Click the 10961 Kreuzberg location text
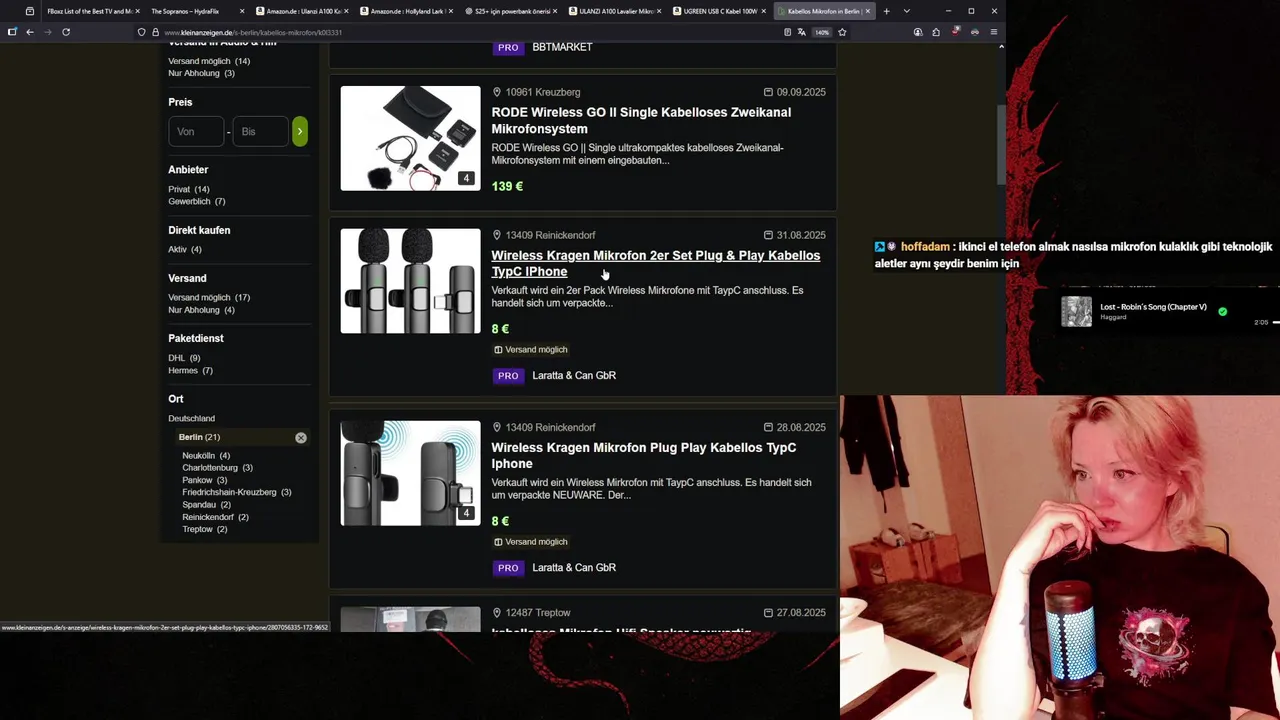The height and width of the screenshot is (720, 1280). (x=542, y=92)
